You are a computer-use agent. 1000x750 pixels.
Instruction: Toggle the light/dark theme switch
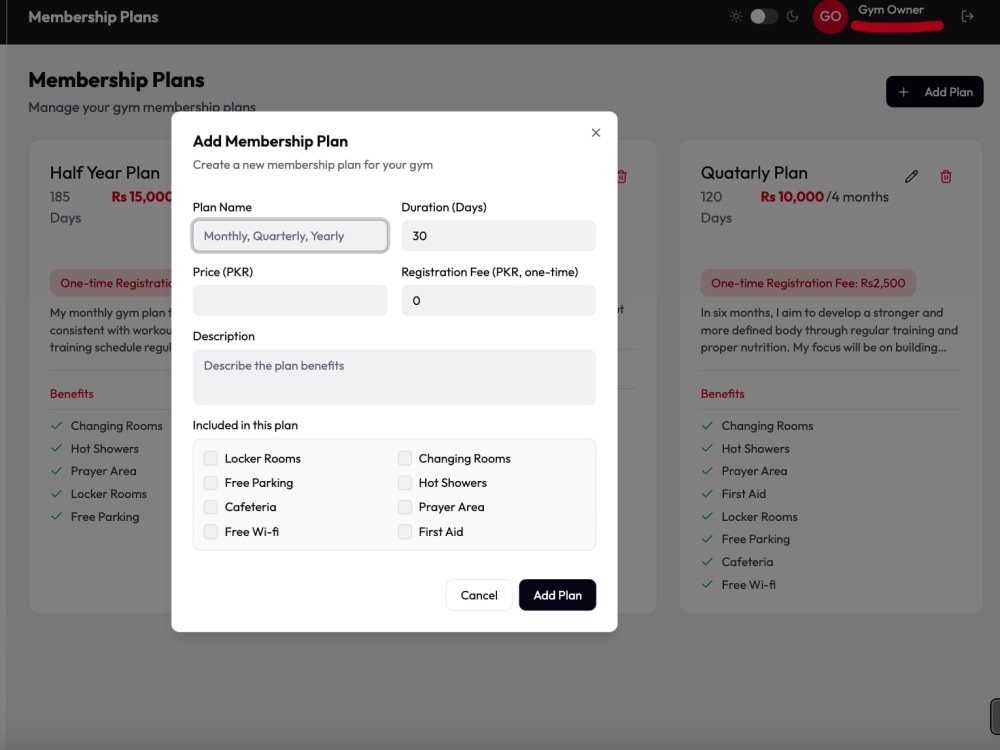coord(763,17)
